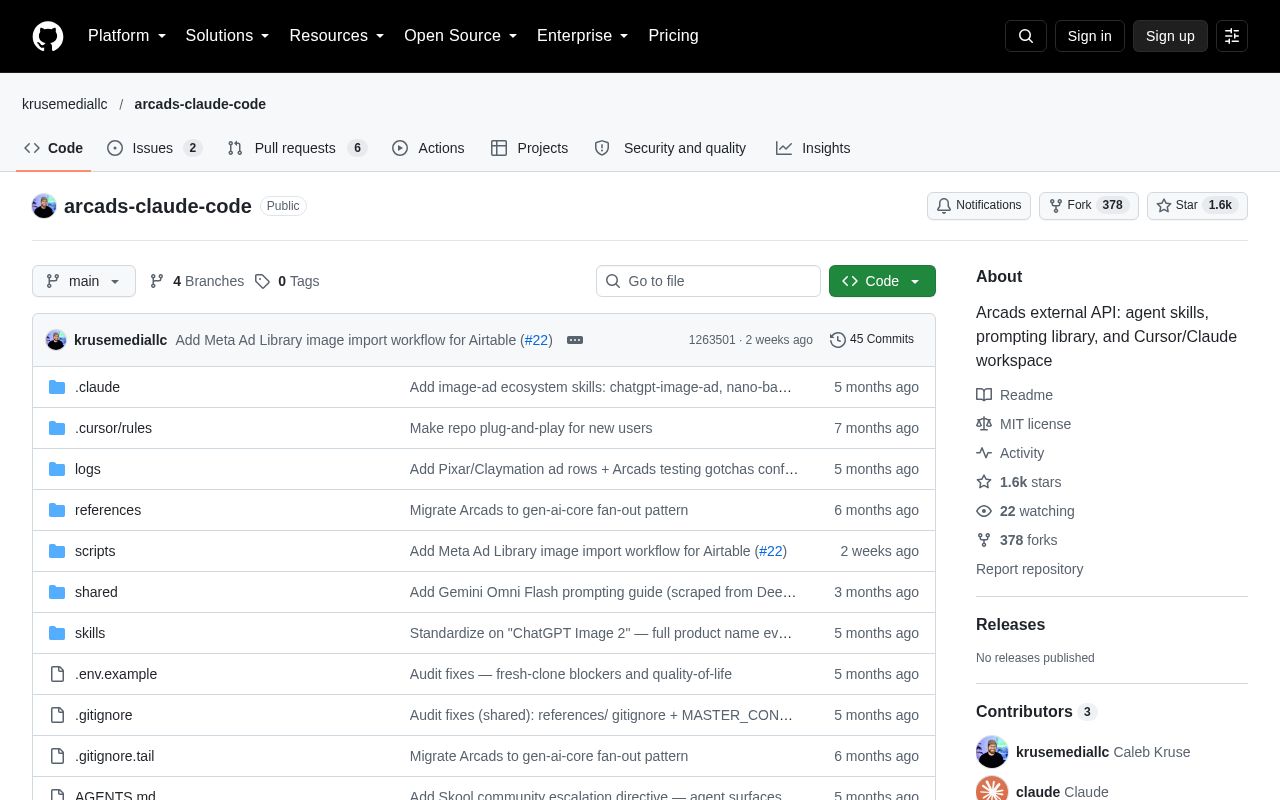Viewport: 1280px width, 800px height.
Task: Expand the Resources menu
Action: (x=337, y=36)
